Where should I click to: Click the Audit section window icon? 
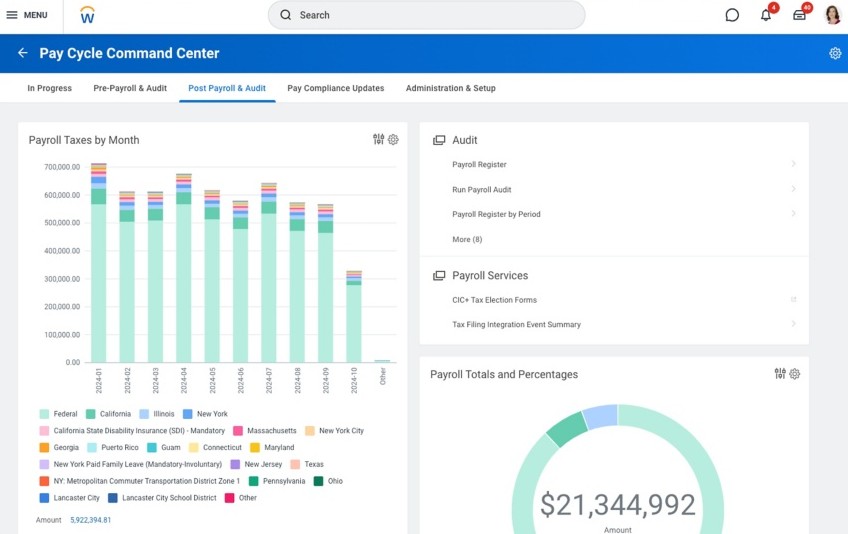pyautogui.click(x=439, y=140)
